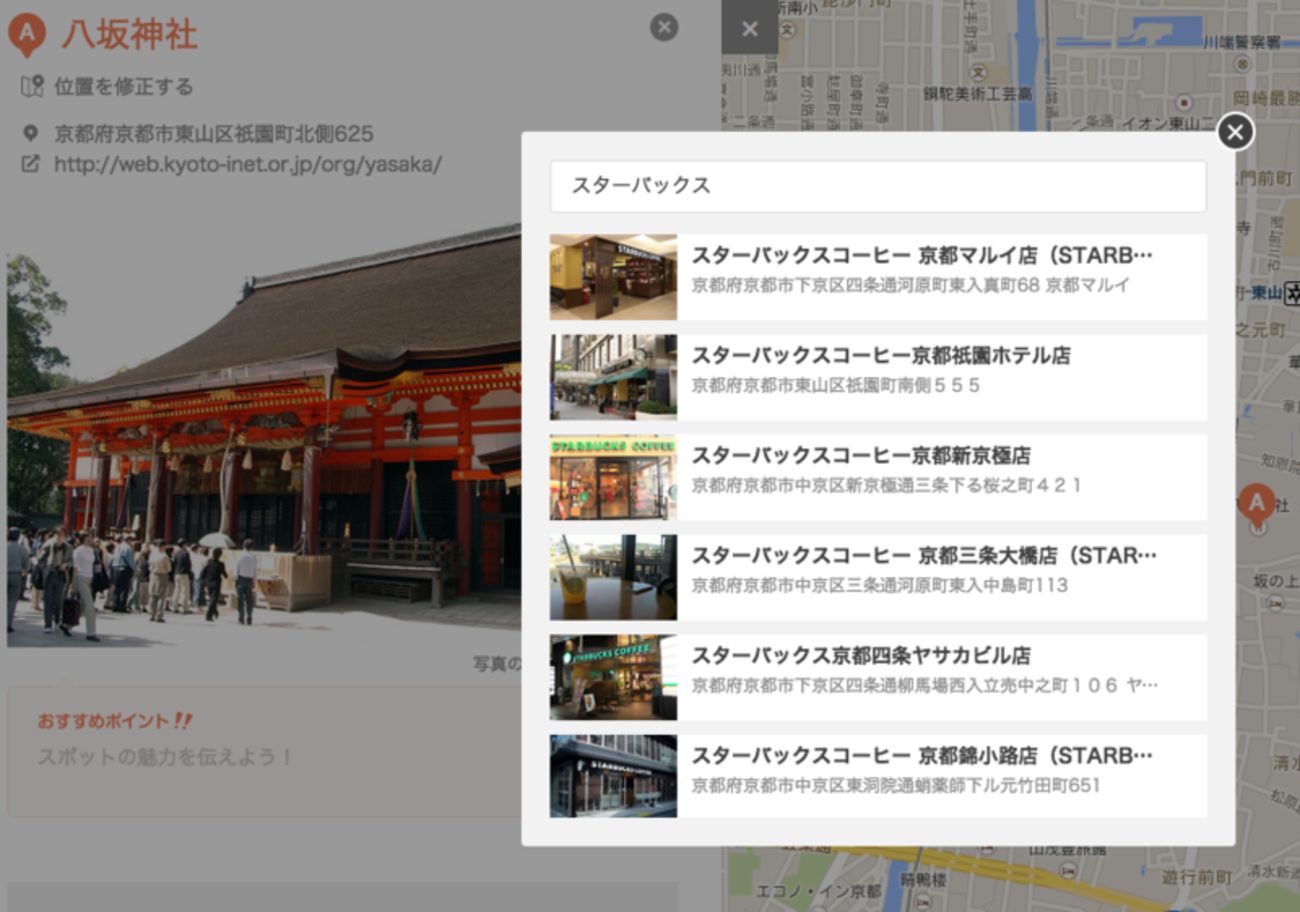Click the 八坂神社 spot title
The height and width of the screenshot is (912, 1300).
coord(129,35)
